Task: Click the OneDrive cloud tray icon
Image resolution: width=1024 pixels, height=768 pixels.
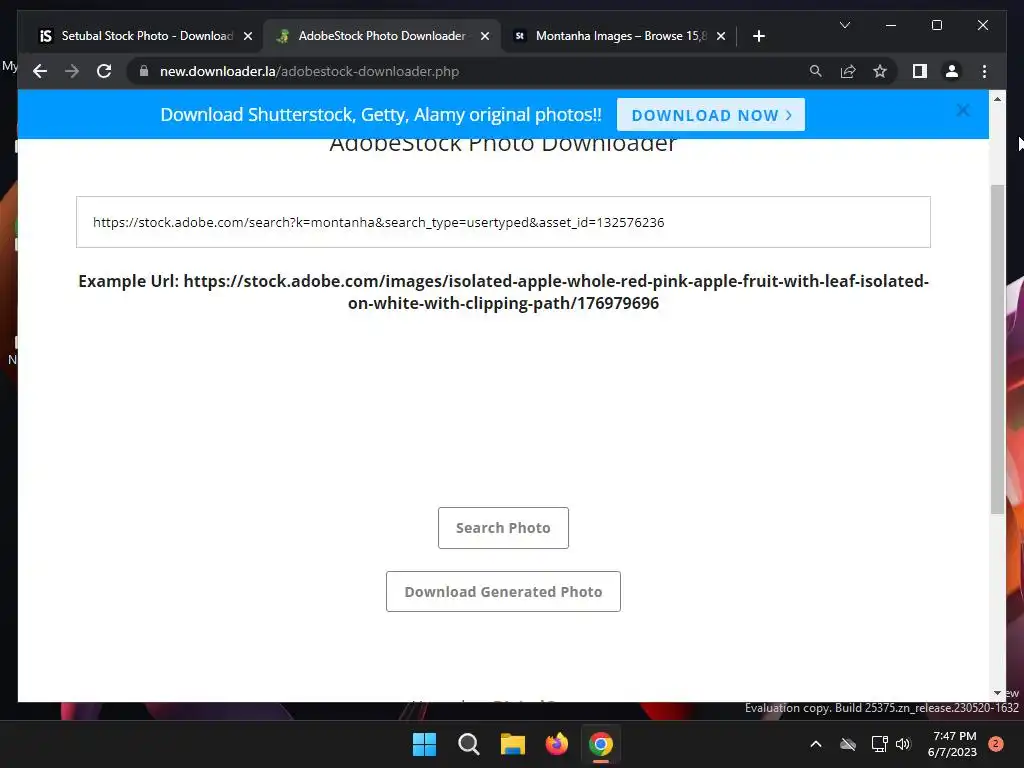Action: pyautogui.click(x=848, y=744)
